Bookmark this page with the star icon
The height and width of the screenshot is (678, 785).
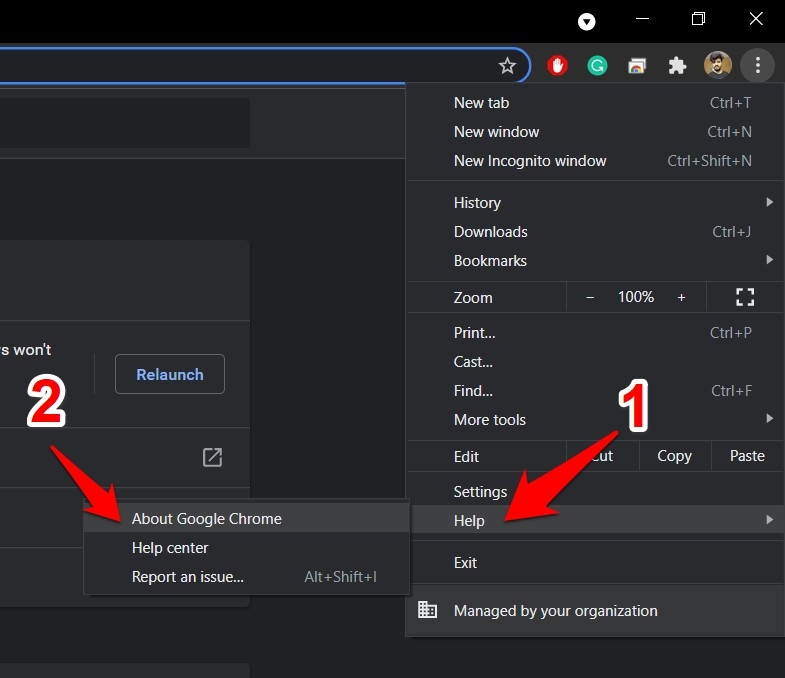pos(507,66)
